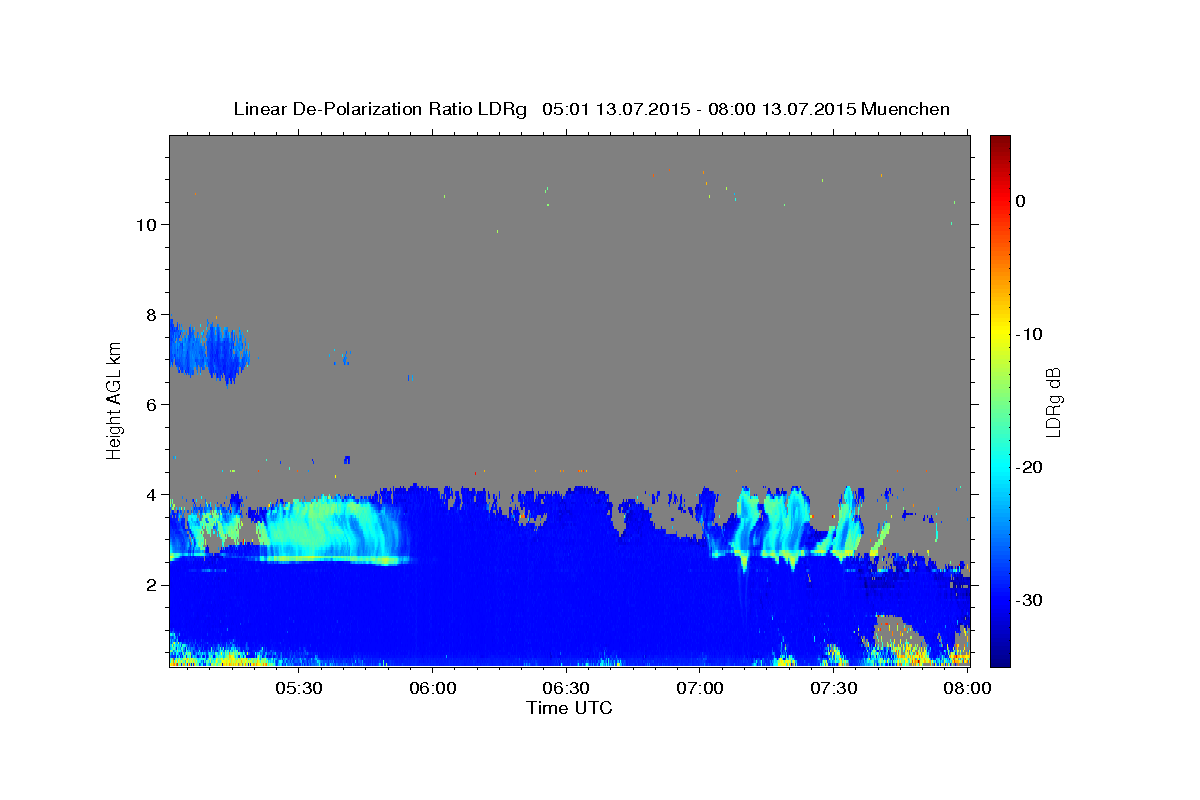Click the bright cyan-green layer near 05:40
The width and height of the screenshot is (1200, 800).
(335, 530)
